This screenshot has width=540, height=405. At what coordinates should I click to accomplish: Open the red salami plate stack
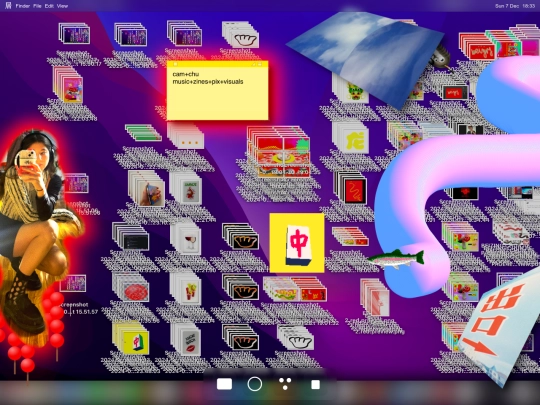tap(131, 288)
